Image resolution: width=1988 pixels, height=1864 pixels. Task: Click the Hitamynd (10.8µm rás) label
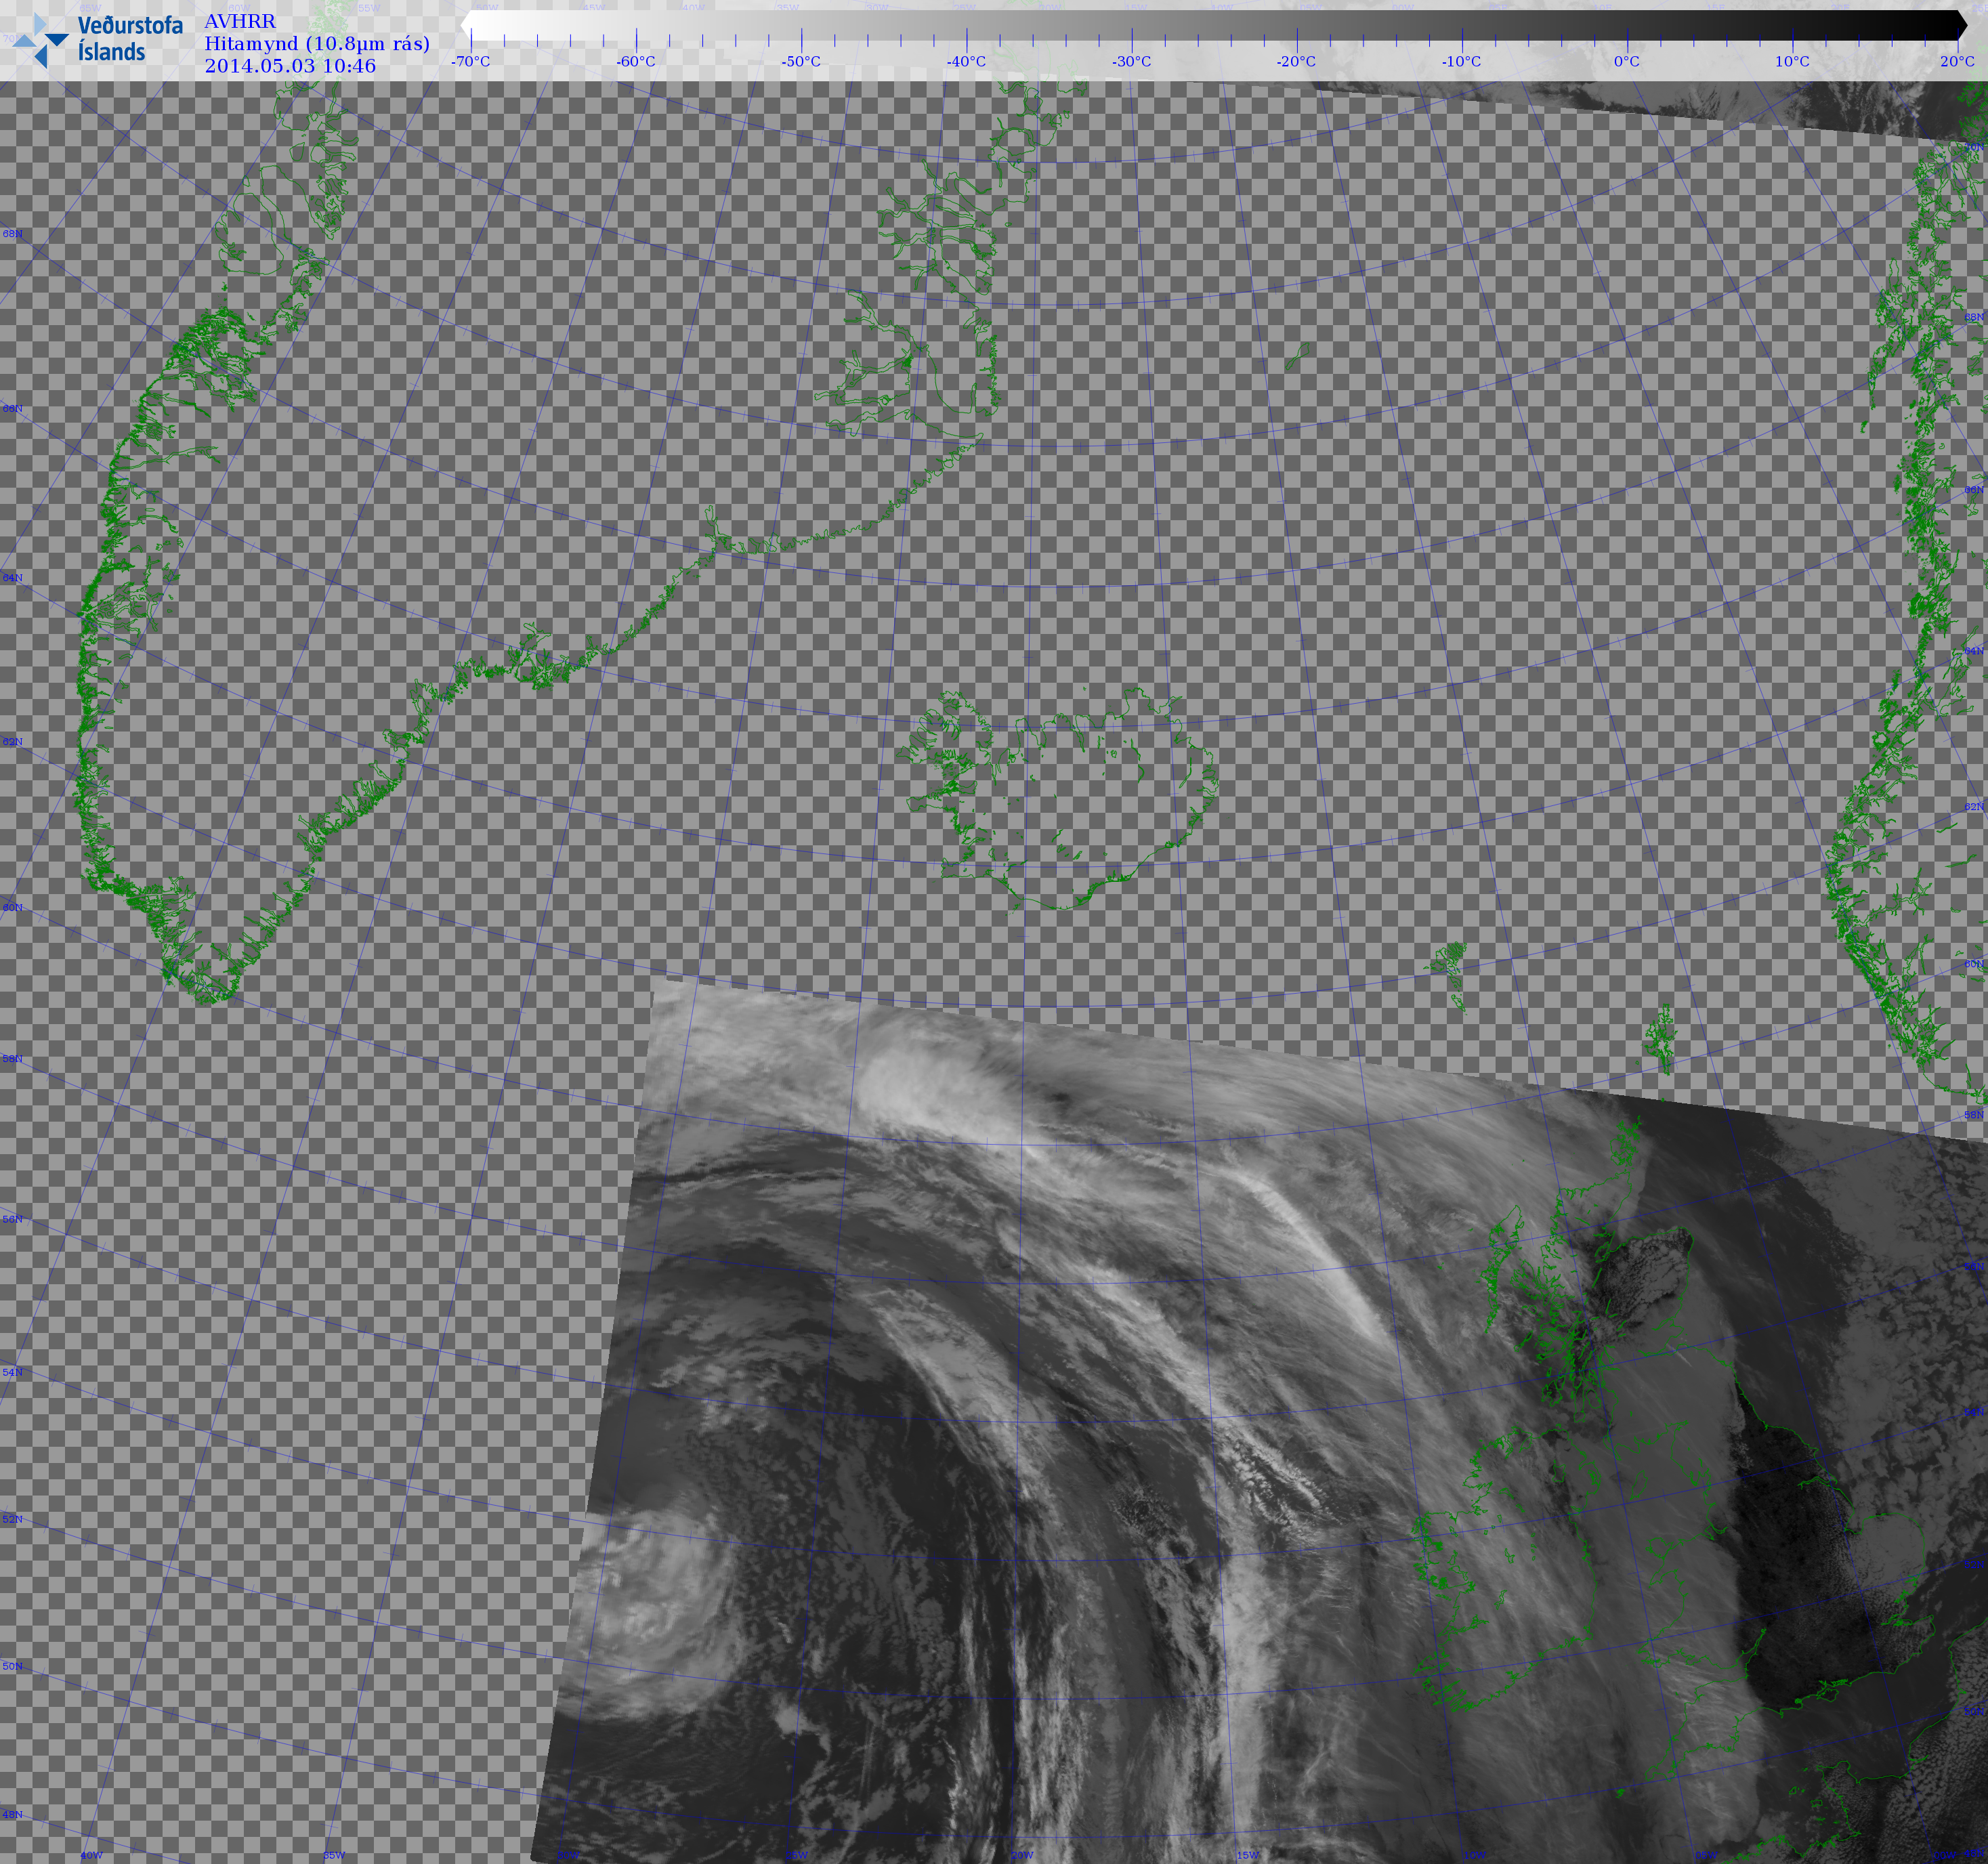pyautogui.click(x=317, y=44)
